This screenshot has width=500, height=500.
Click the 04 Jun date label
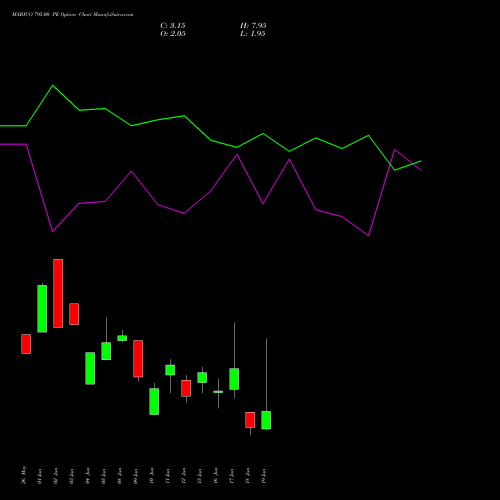(88, 476)
